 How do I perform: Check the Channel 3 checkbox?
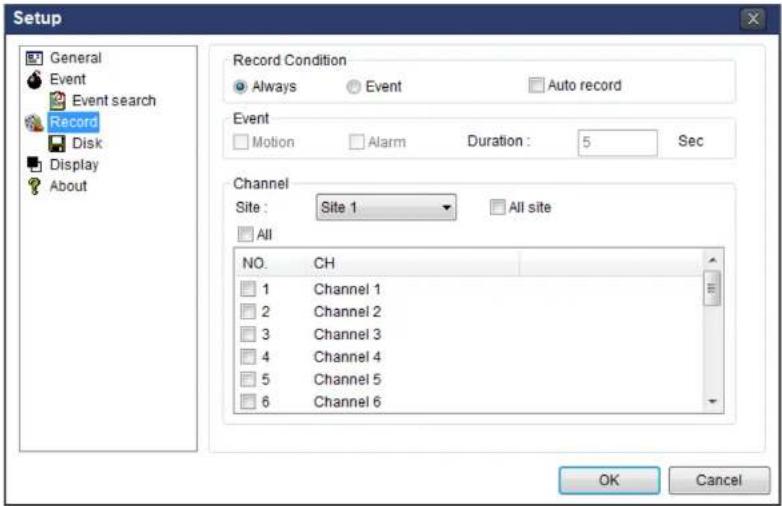click(x=248, y=334)
